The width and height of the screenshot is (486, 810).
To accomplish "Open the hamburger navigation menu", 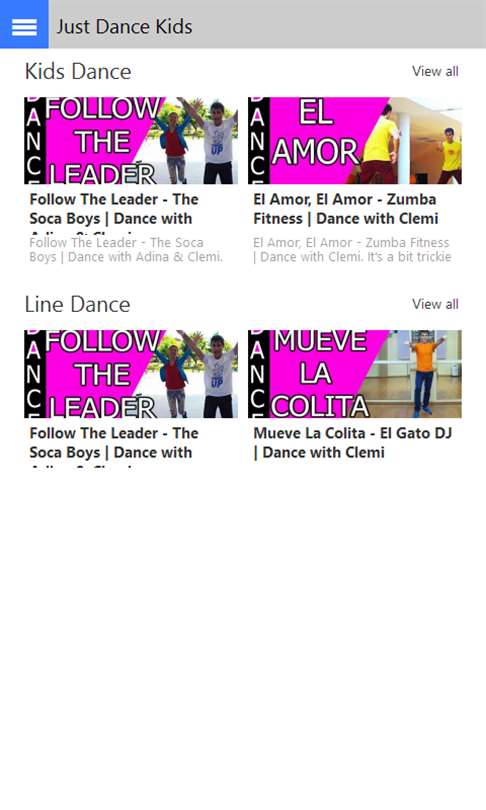I will click(x=24, y=24).
